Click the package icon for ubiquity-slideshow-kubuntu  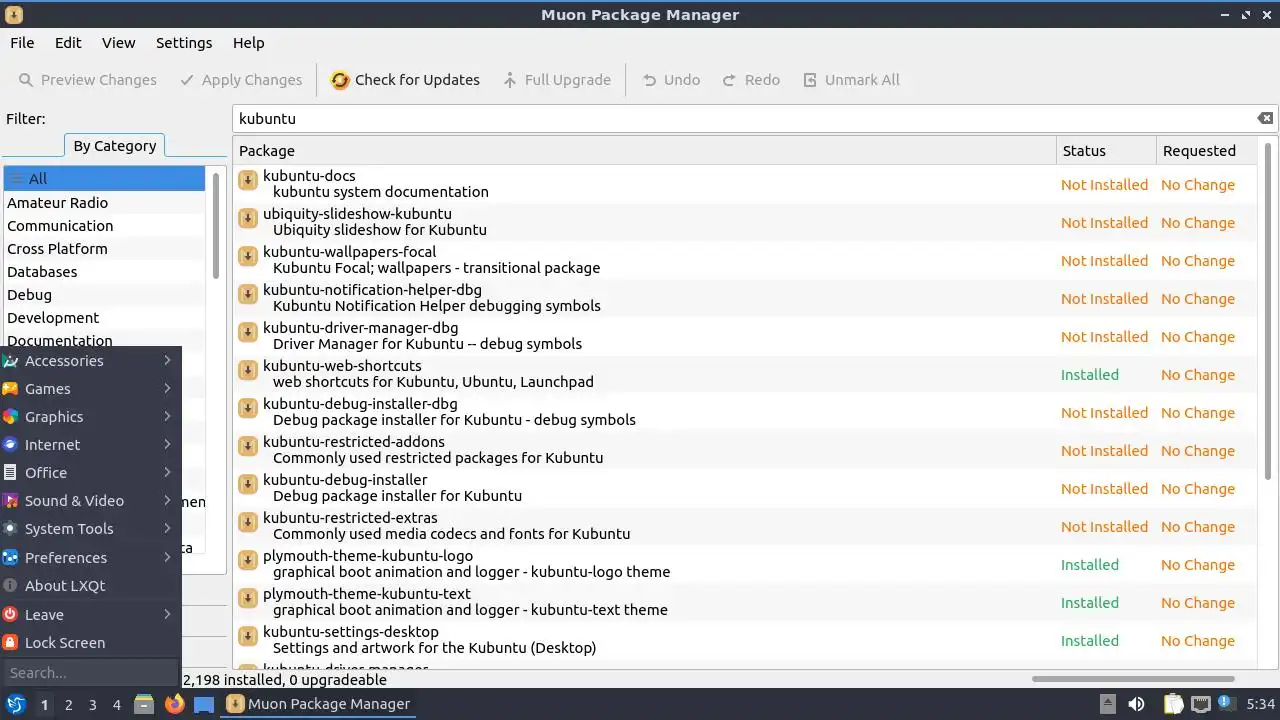point(248,219)
